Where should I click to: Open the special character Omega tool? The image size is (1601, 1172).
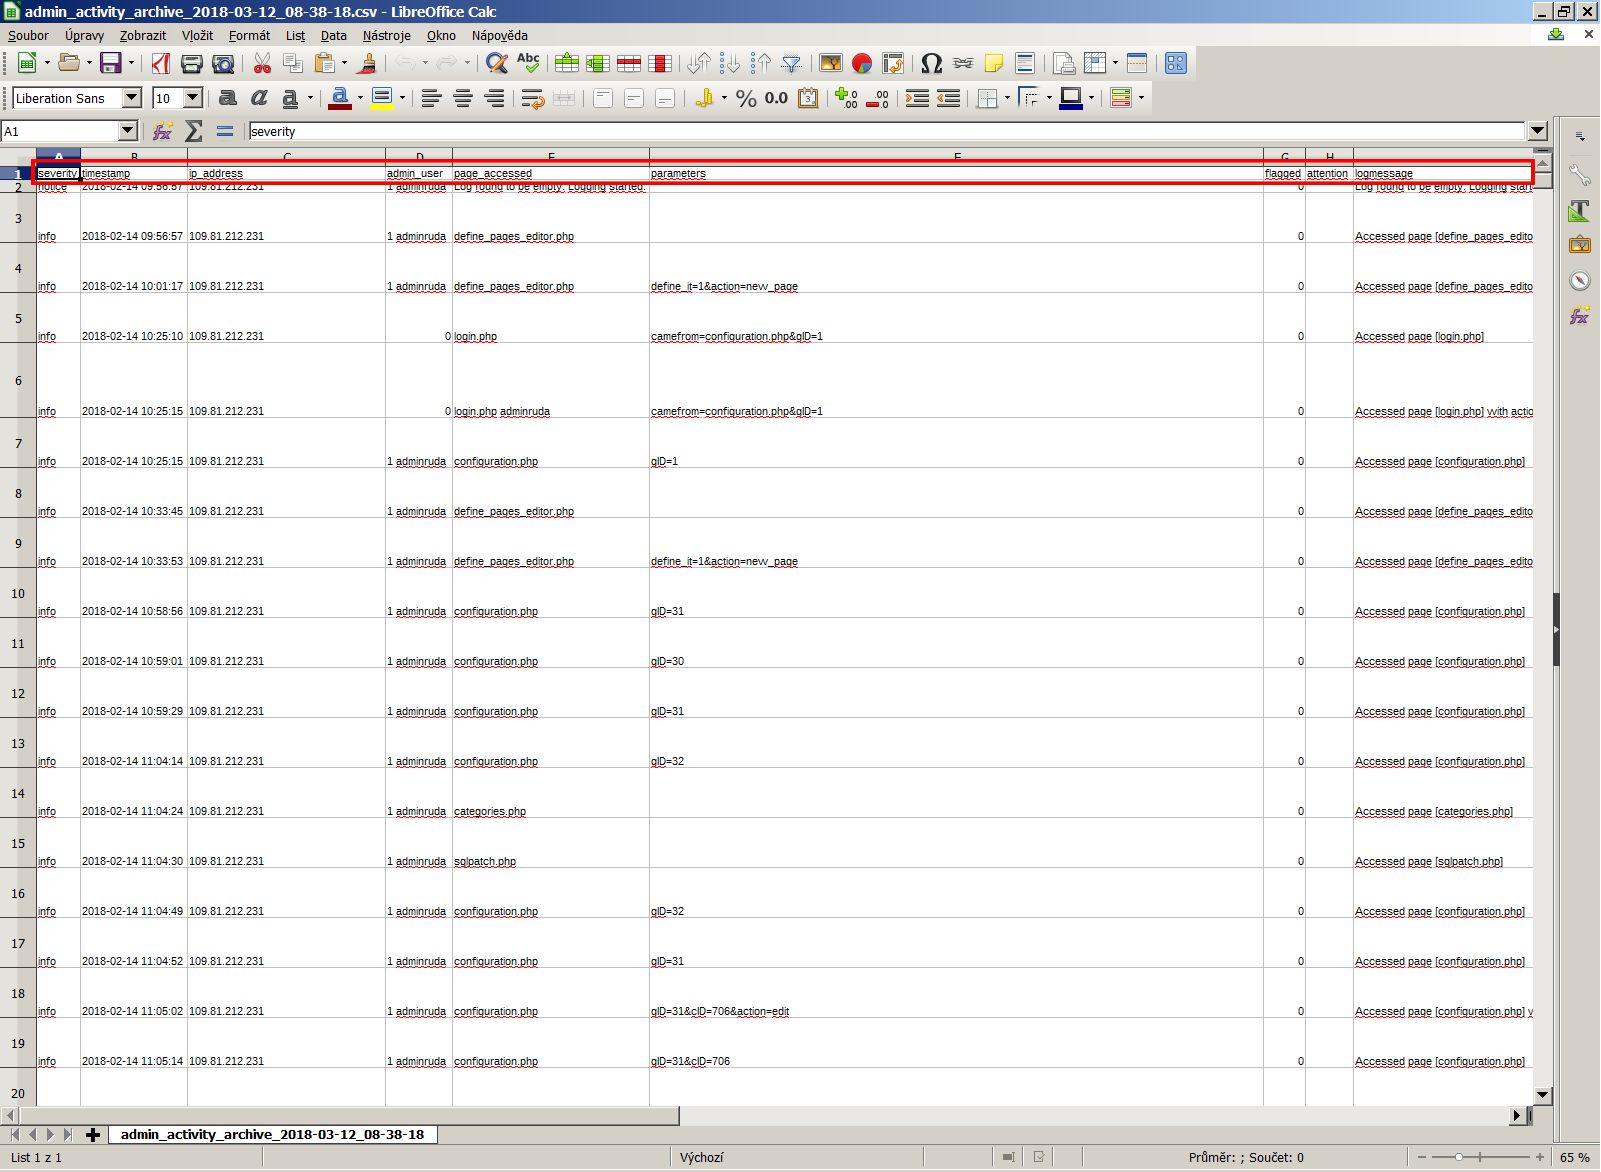[x=931, y=64]
